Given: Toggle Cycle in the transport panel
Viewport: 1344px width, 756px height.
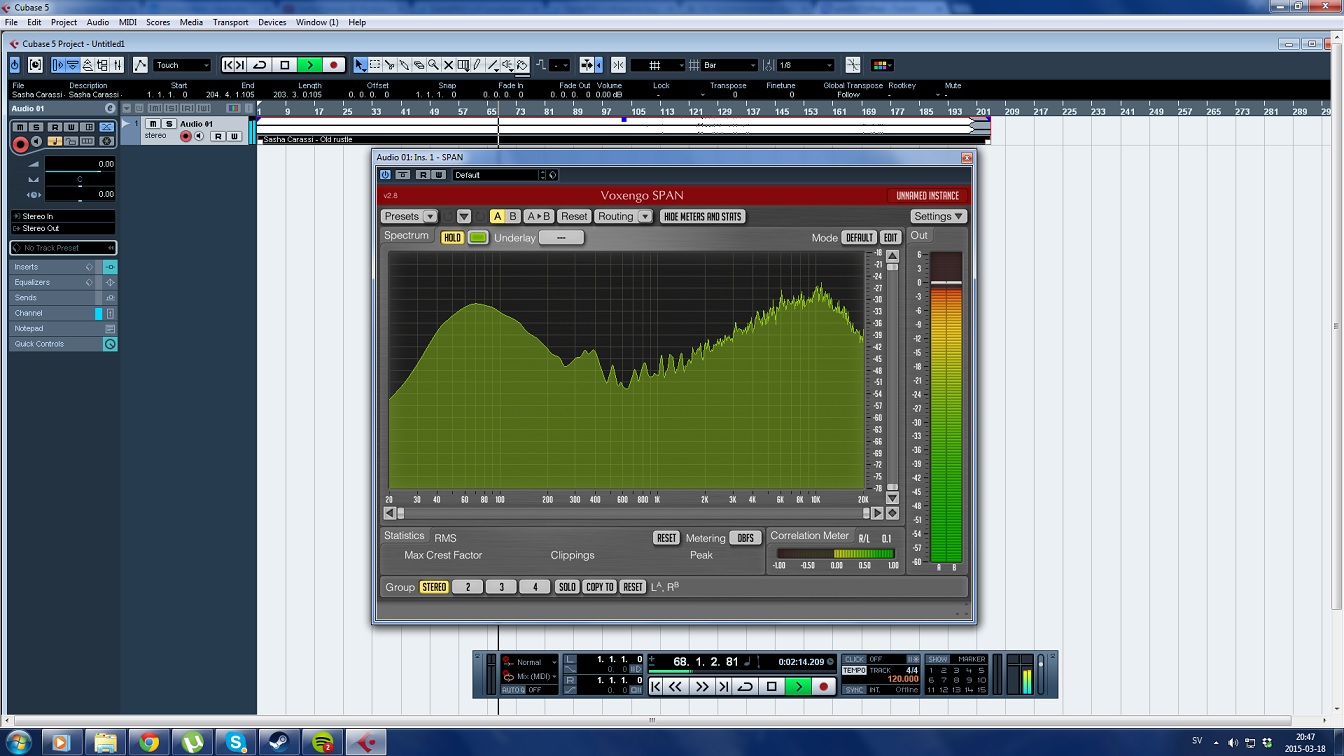Looking at the screenshot, I should point(746,687).
